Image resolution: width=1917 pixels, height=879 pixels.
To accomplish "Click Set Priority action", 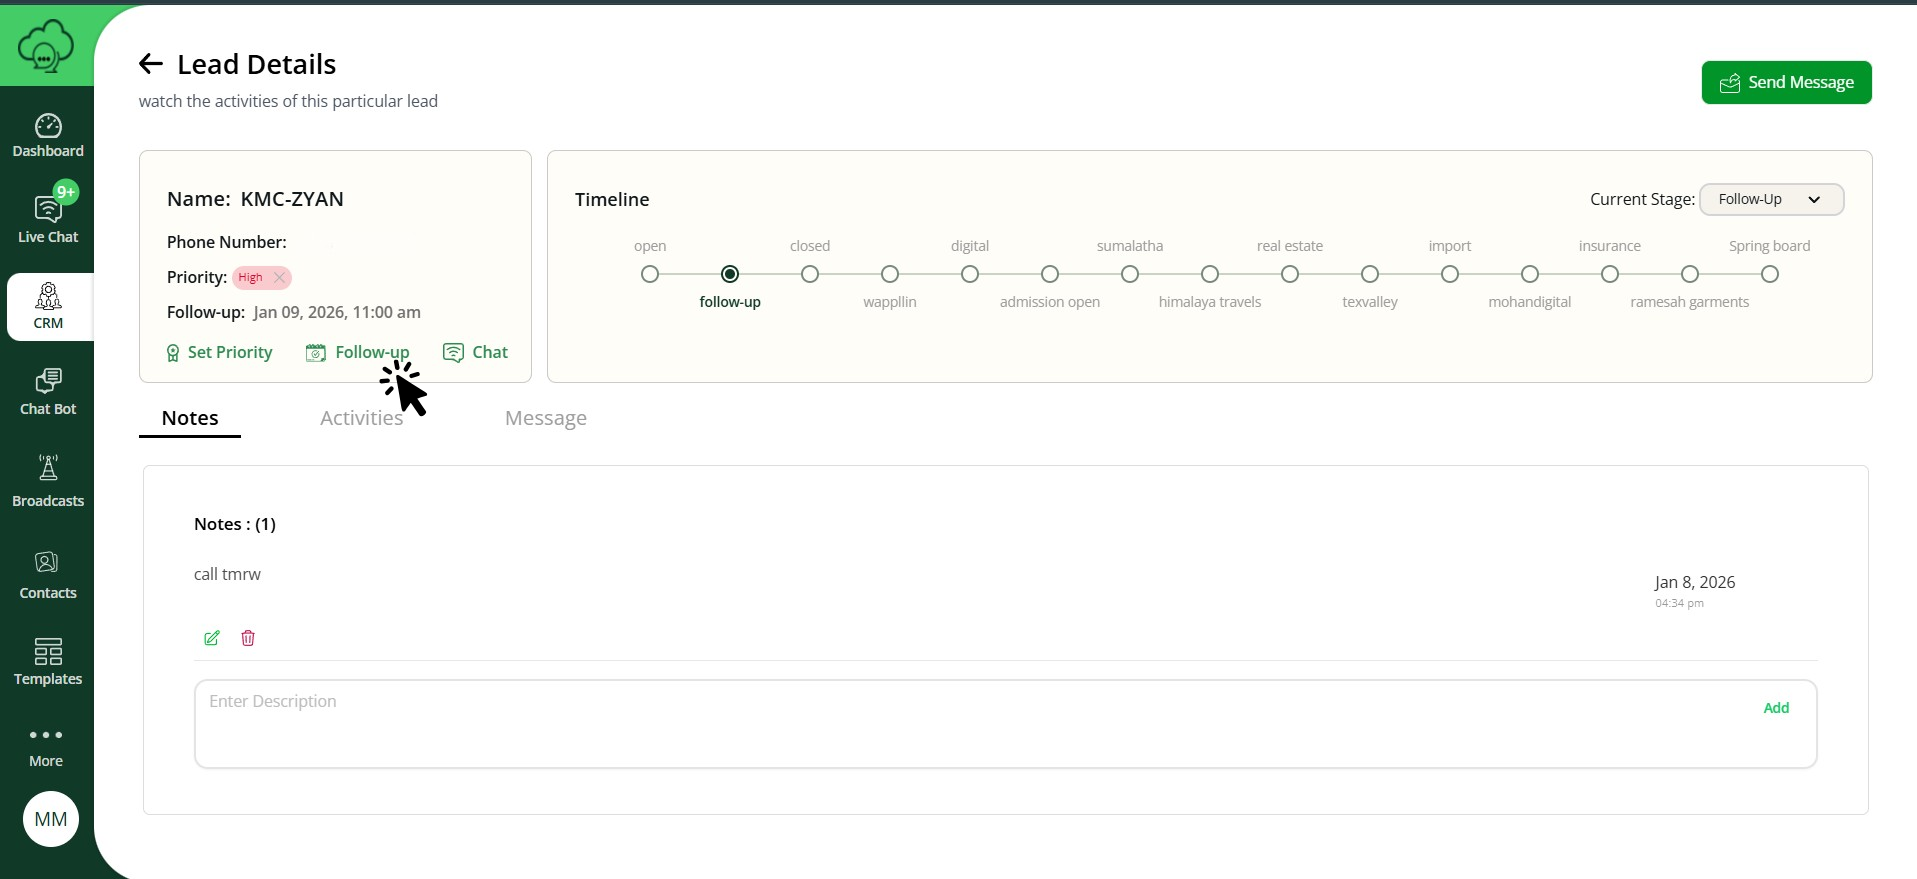I will point(219,352).
